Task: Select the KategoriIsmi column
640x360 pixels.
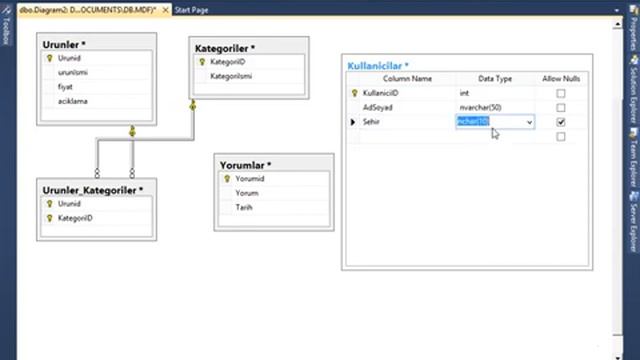Action: coord(231,76)
